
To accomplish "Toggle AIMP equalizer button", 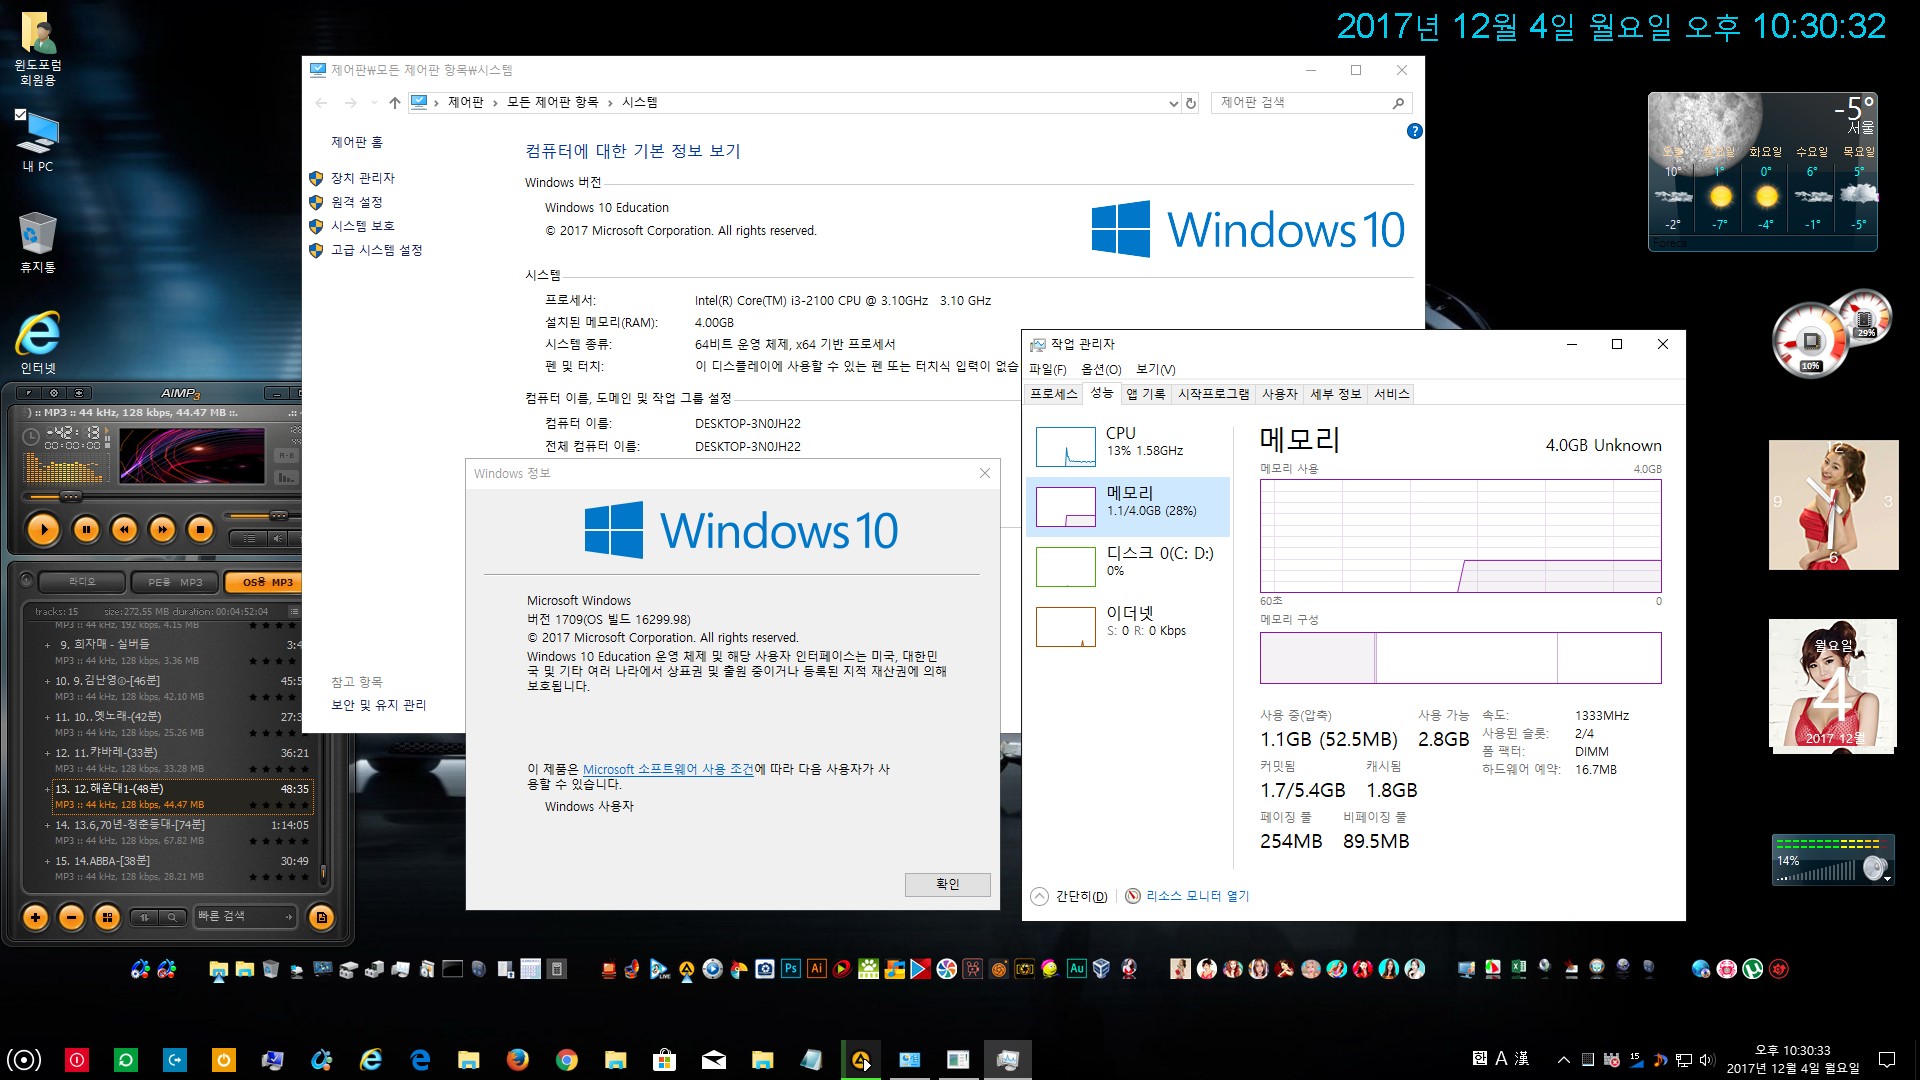I will pos(286,477).
